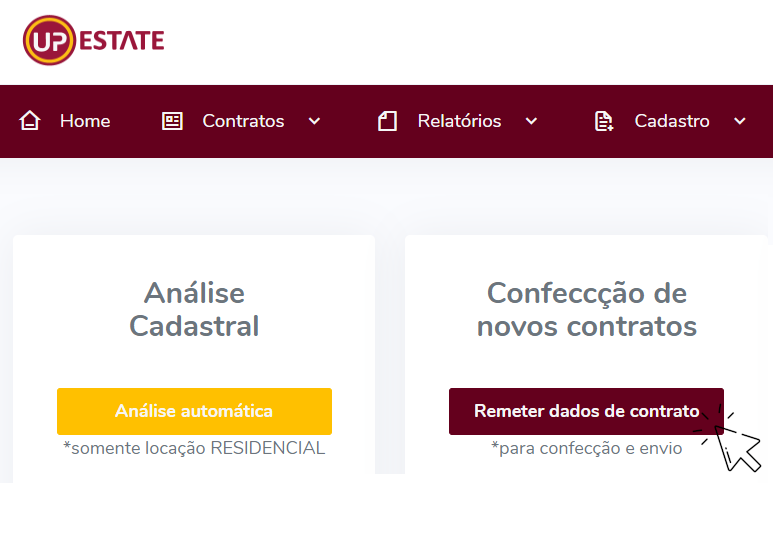Open the Relatórios menu label
The width and height of the screenshot is (773, 534).
pos(459,121)
